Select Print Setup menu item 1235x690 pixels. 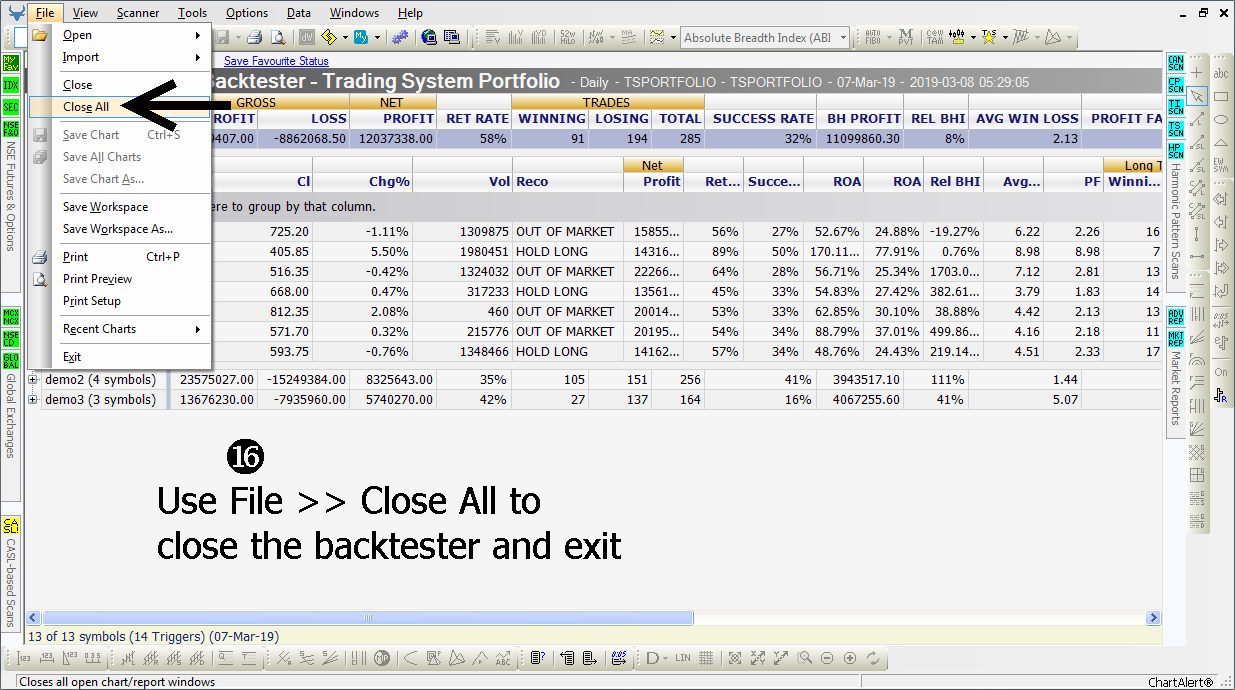[119, 301]
